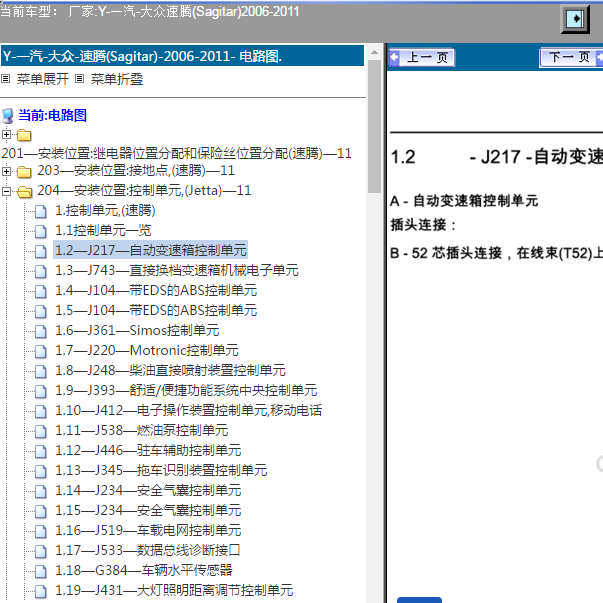Image resolution: width=603 pixels, height=603 pixels.
Task: Click 菜单展开 to expand all menus
Action: click(42, 79)
